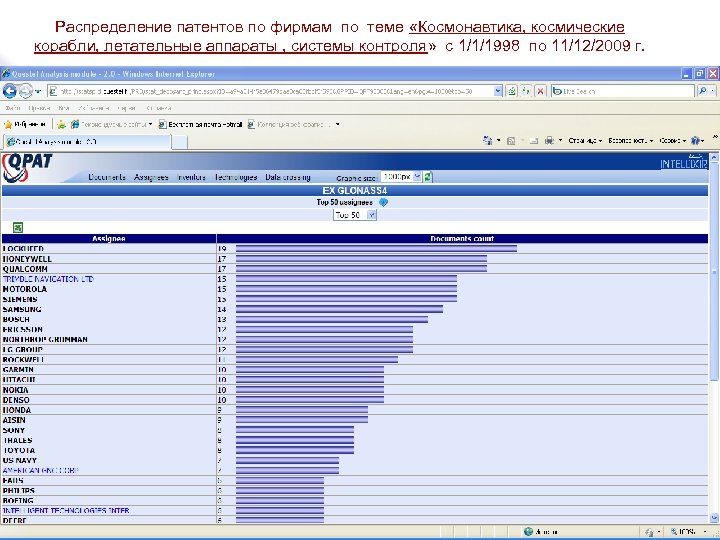Toggle the Compatibility View icon
This screenshot has width=720, height=540.
coord(512,91)
